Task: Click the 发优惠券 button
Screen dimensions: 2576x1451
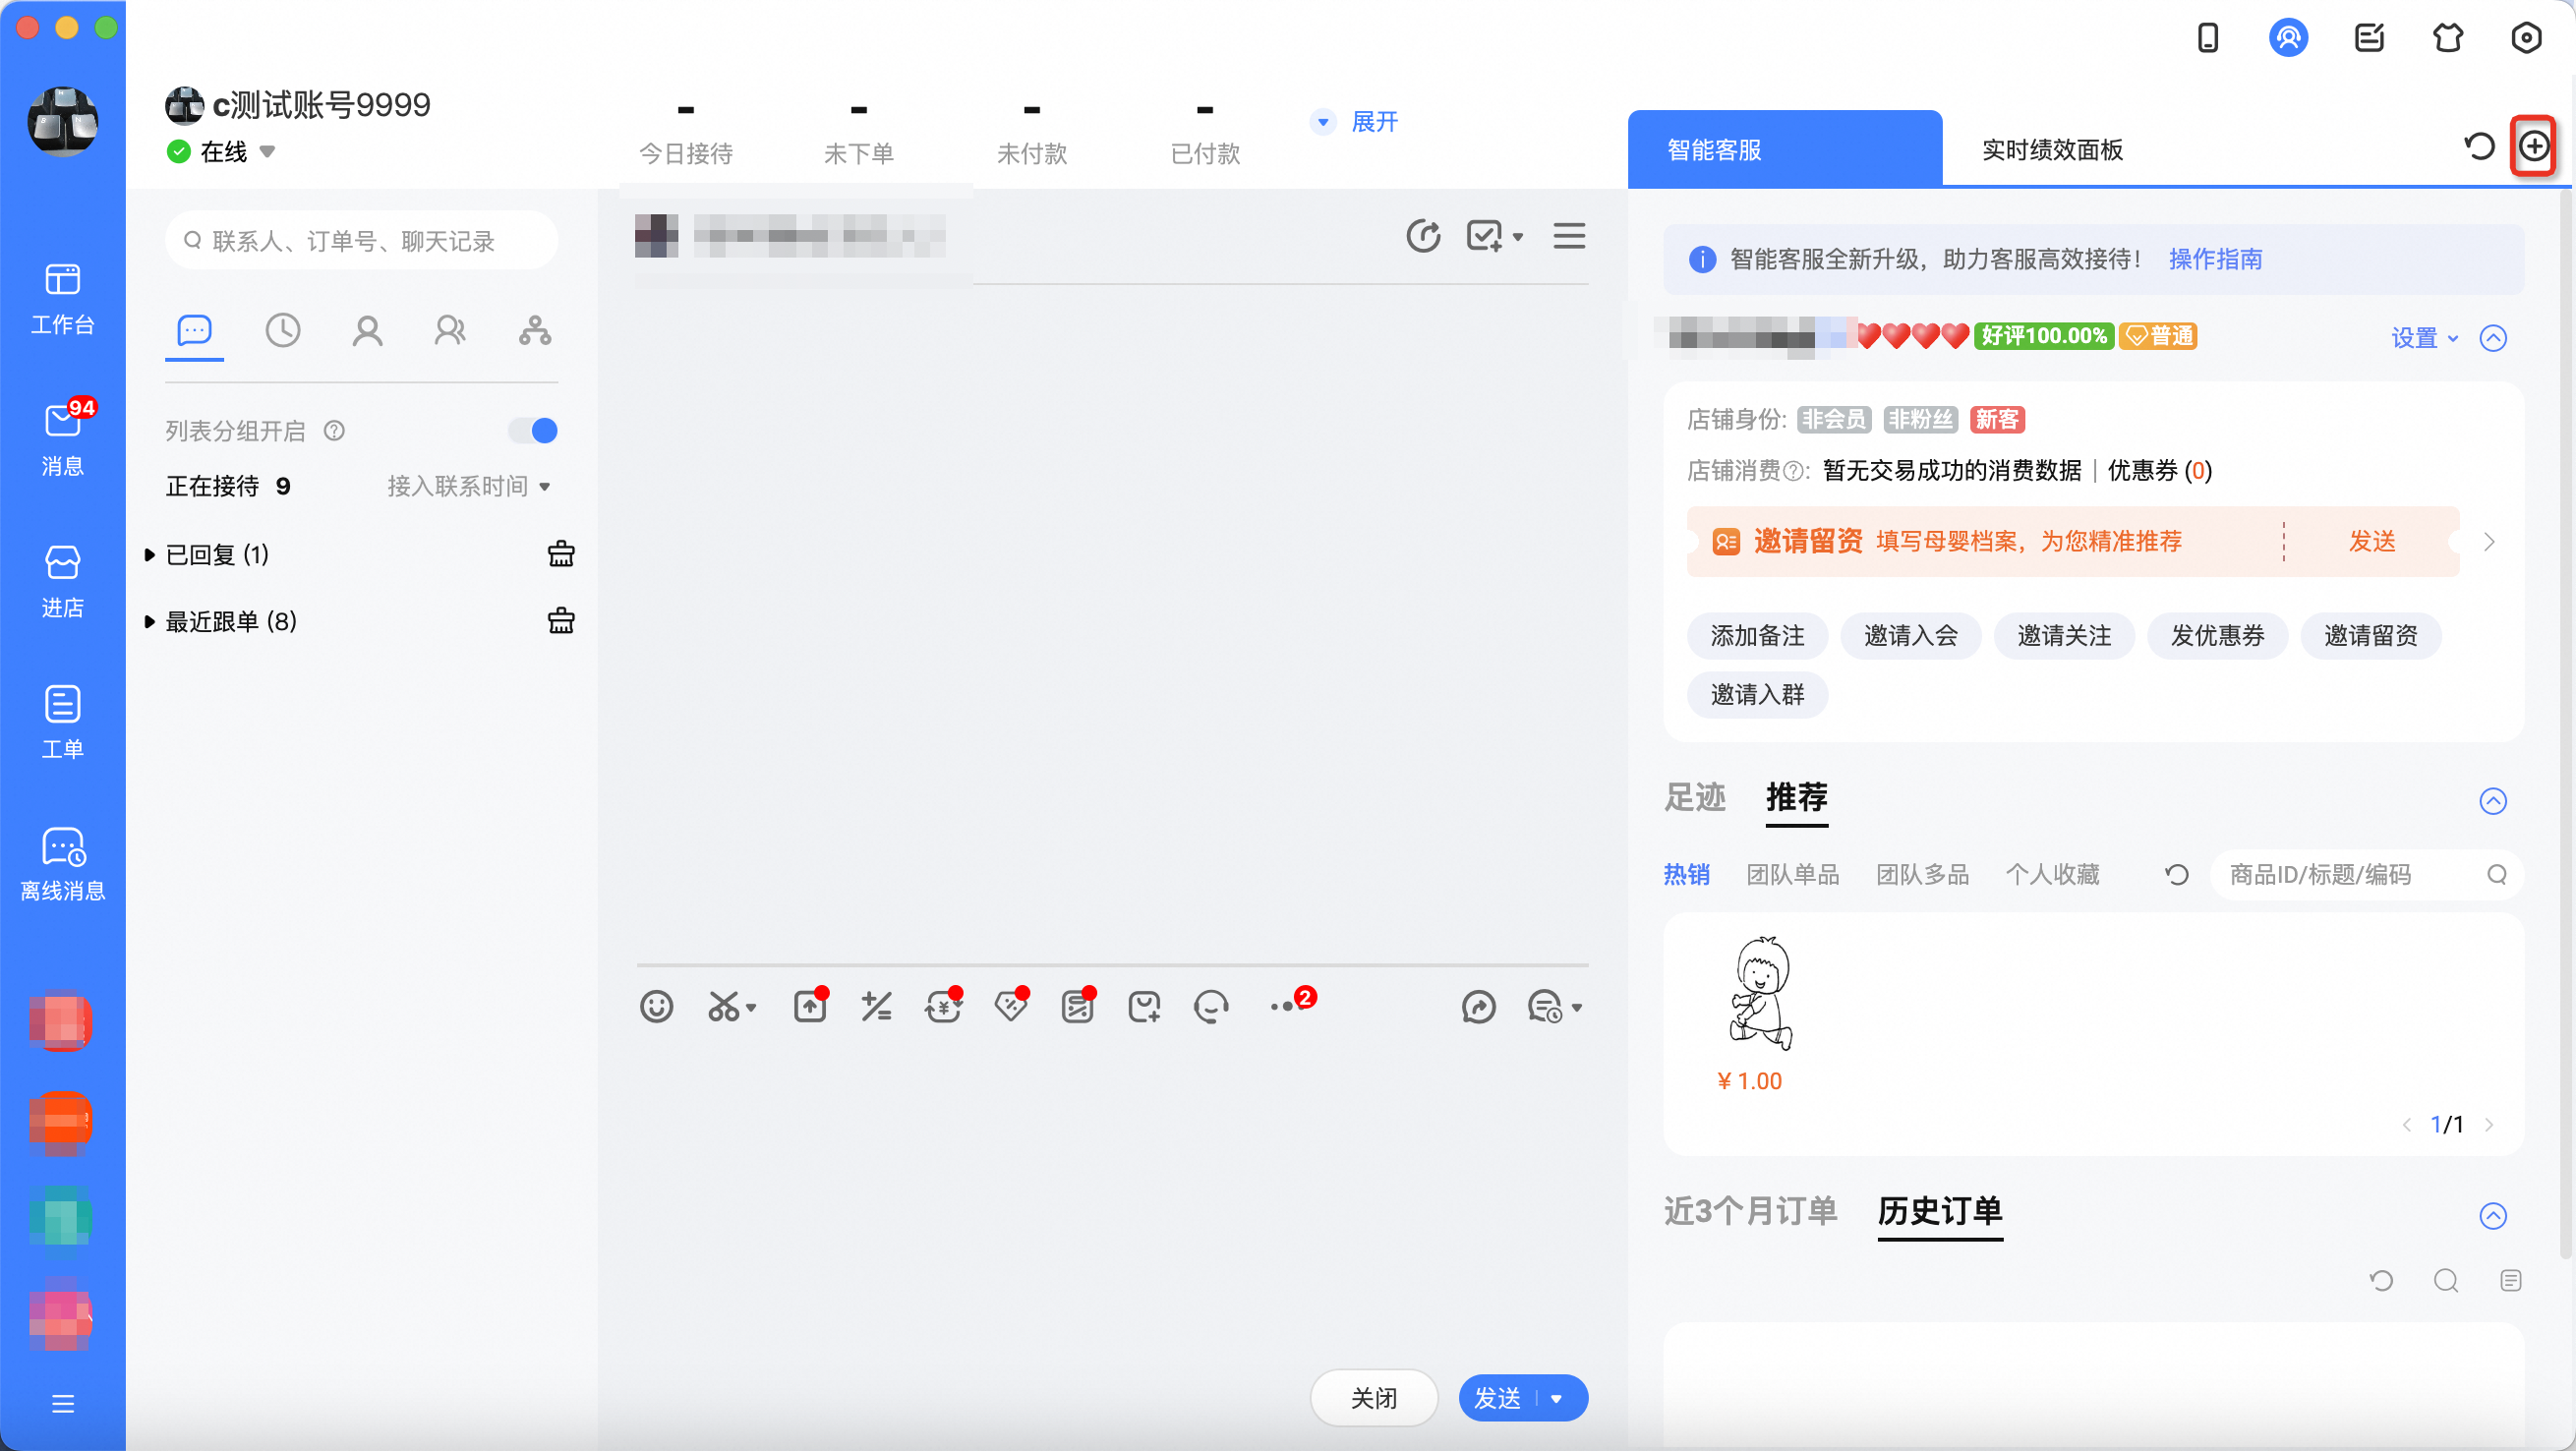Action: click(x=2217, y=636)
